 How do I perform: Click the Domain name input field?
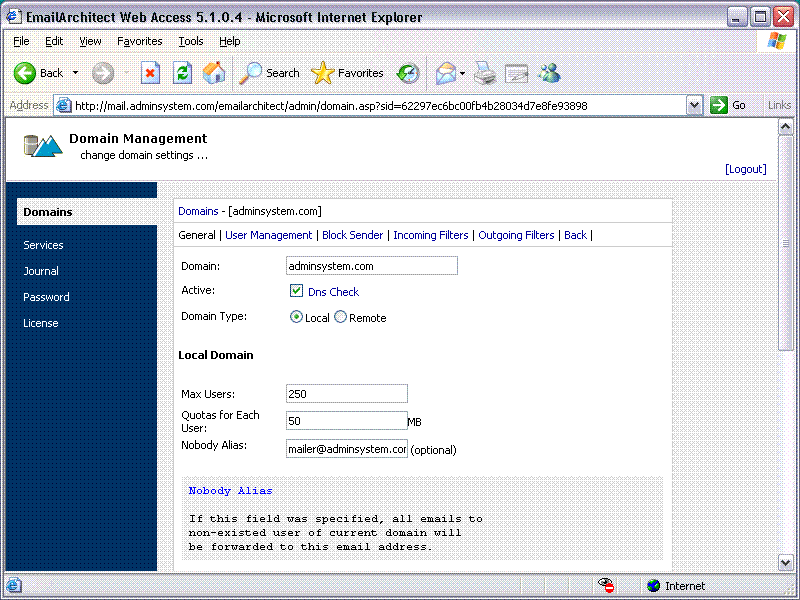pos(371,266)
